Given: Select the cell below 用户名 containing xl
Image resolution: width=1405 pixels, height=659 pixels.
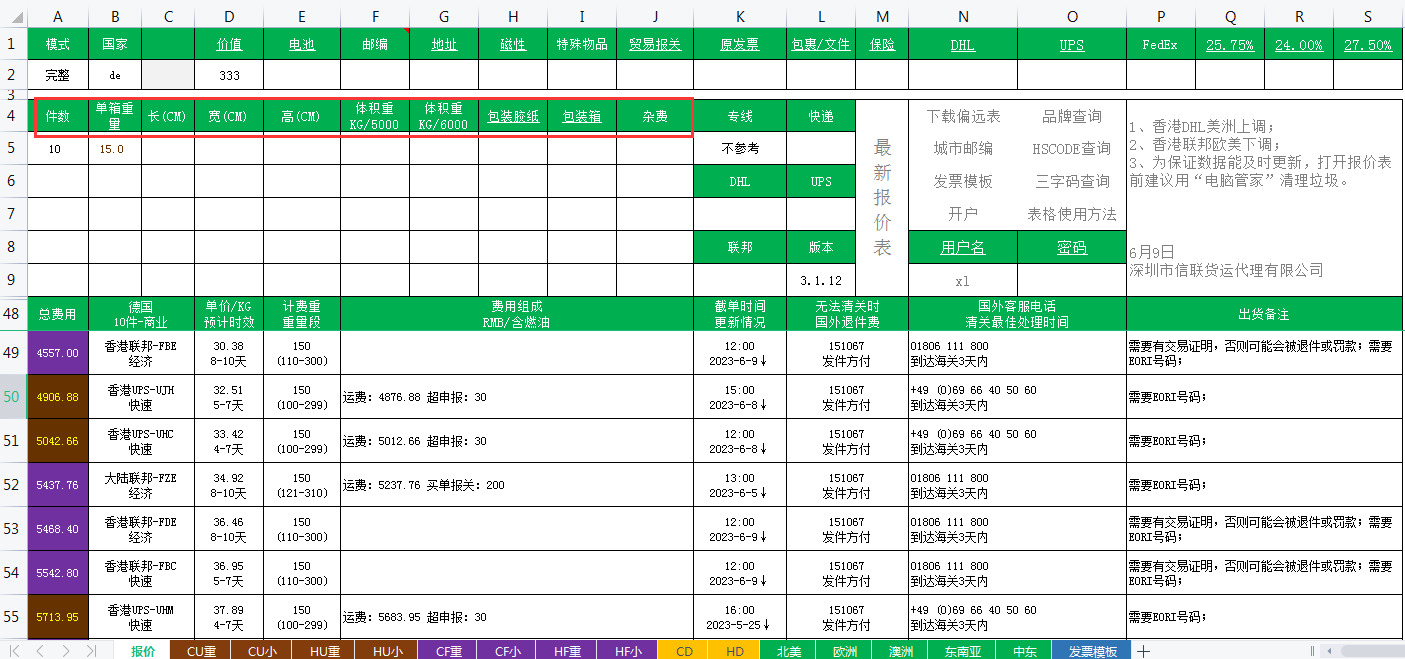Looking at the screenshot, I should pos(962,281).
